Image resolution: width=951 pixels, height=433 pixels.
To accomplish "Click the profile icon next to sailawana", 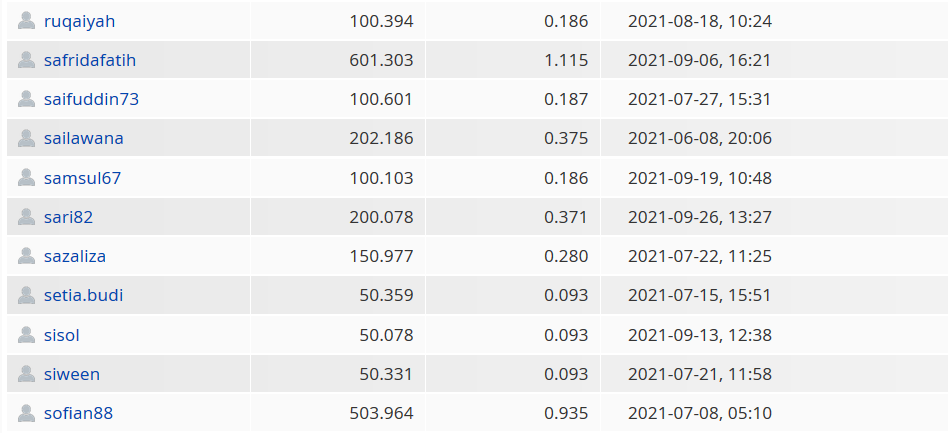I will 26,138.
